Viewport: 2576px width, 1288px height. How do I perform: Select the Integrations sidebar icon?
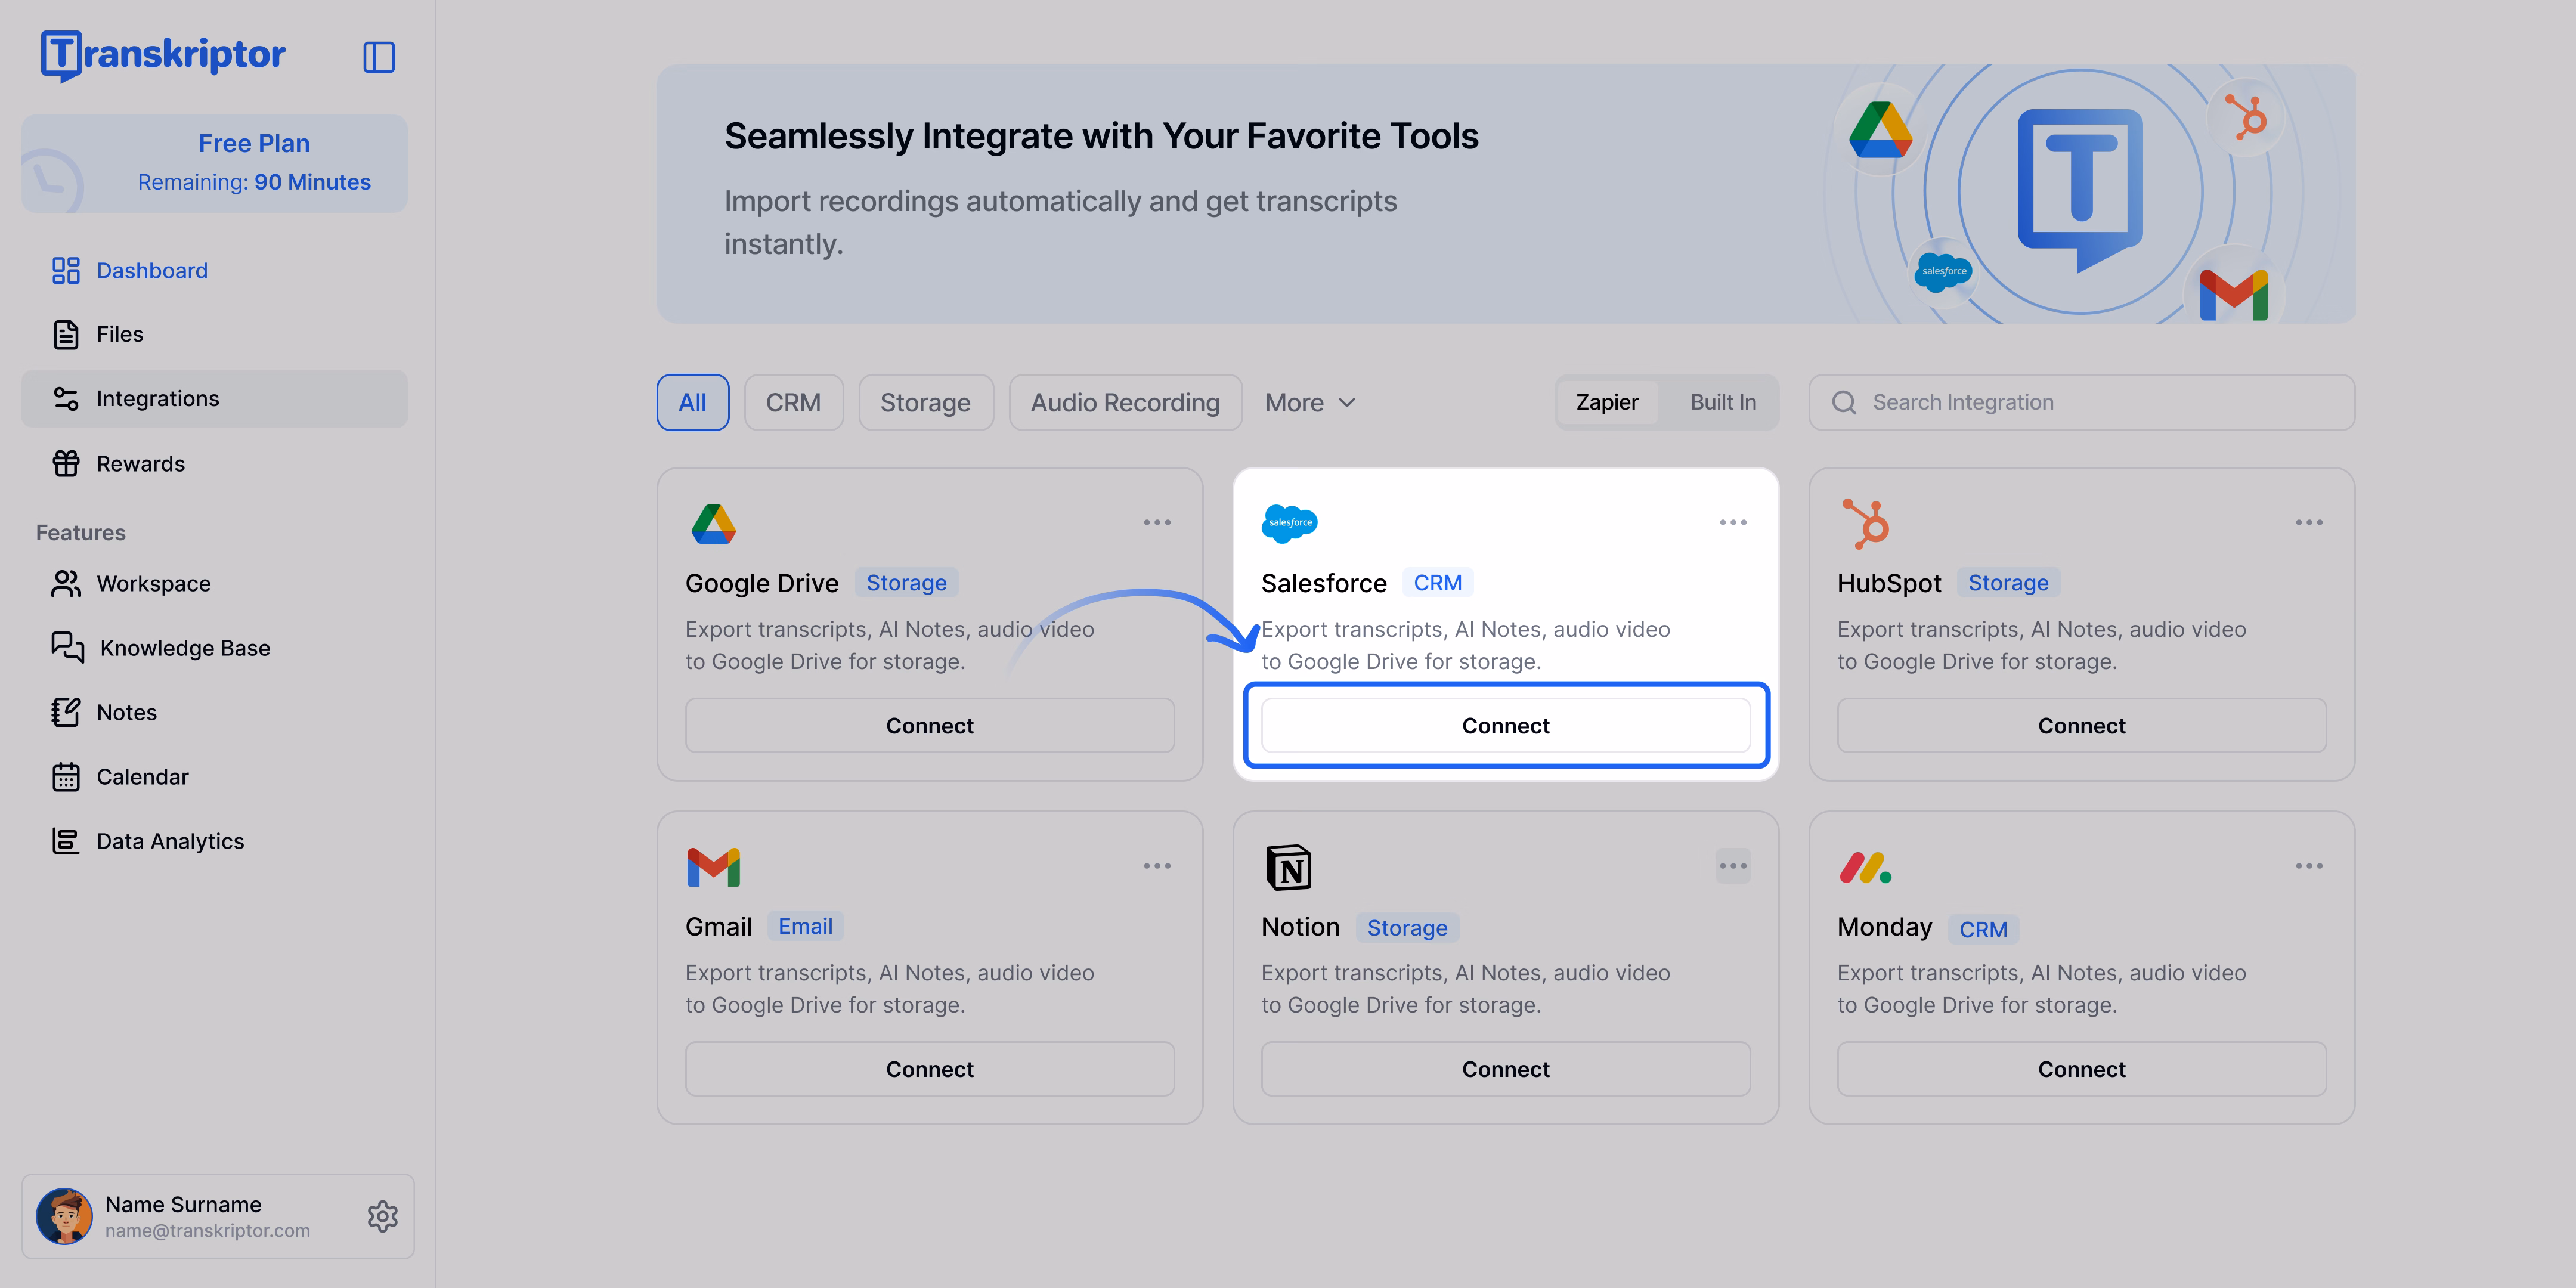click(x=66, y=398)
